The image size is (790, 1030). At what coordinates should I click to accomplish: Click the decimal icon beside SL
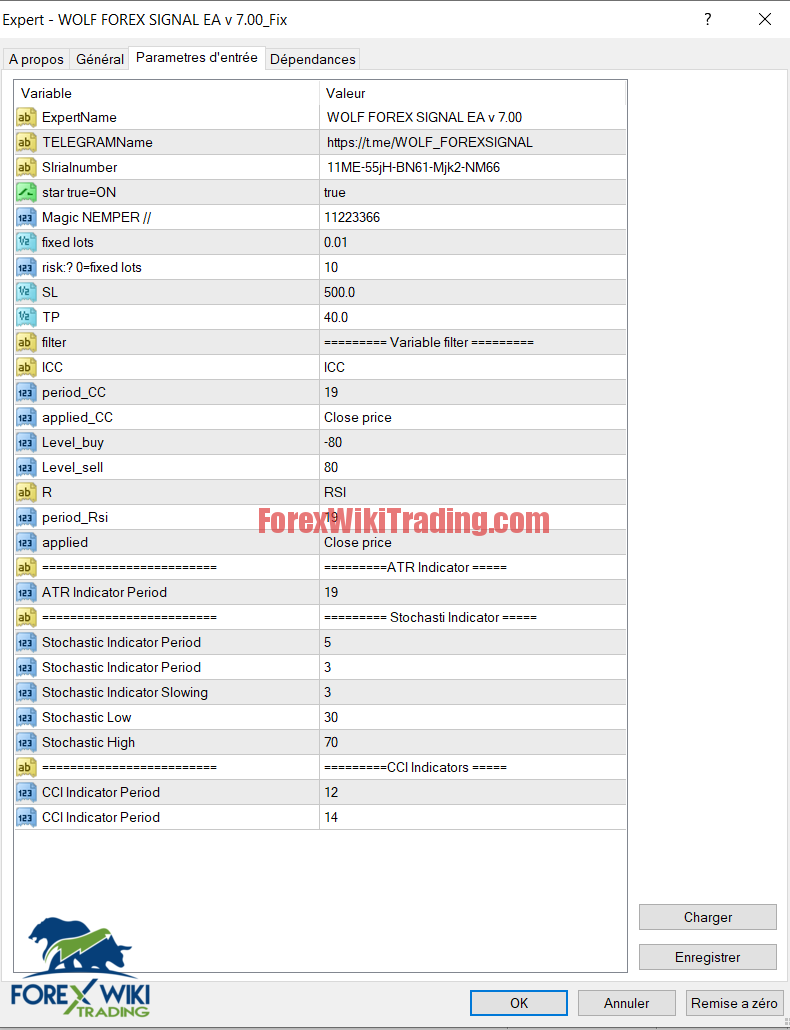(26, 292)
